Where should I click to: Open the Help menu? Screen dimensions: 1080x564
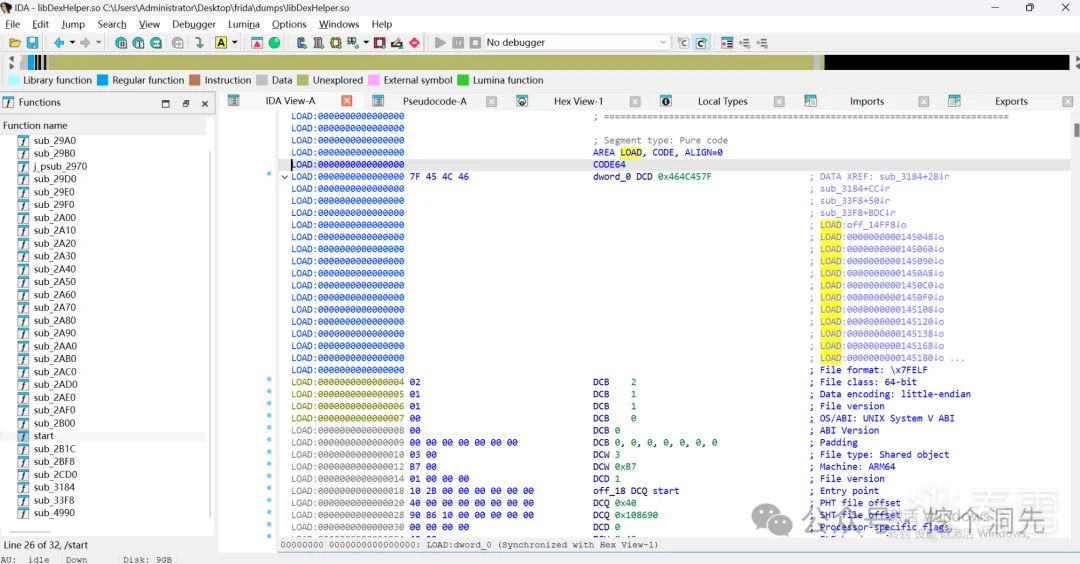[382, 24]
